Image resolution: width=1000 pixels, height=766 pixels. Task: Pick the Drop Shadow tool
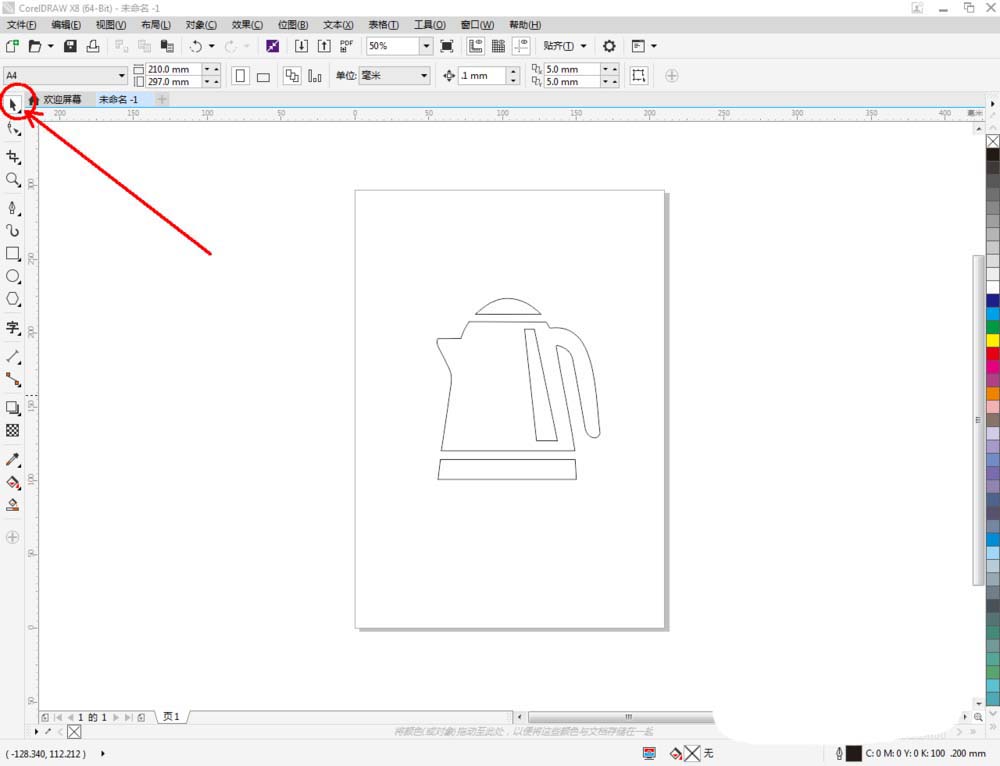[x=13, y=408]
